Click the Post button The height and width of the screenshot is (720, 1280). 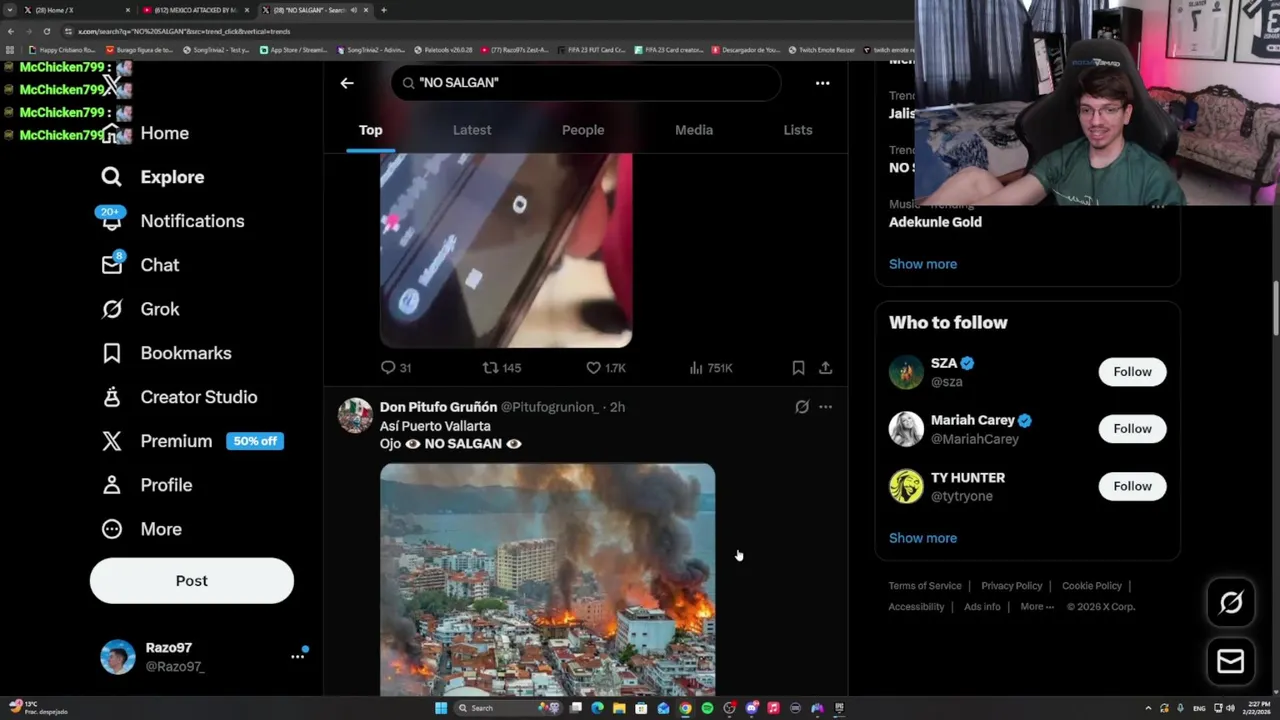pyautogui.click(x=192, y=581)
